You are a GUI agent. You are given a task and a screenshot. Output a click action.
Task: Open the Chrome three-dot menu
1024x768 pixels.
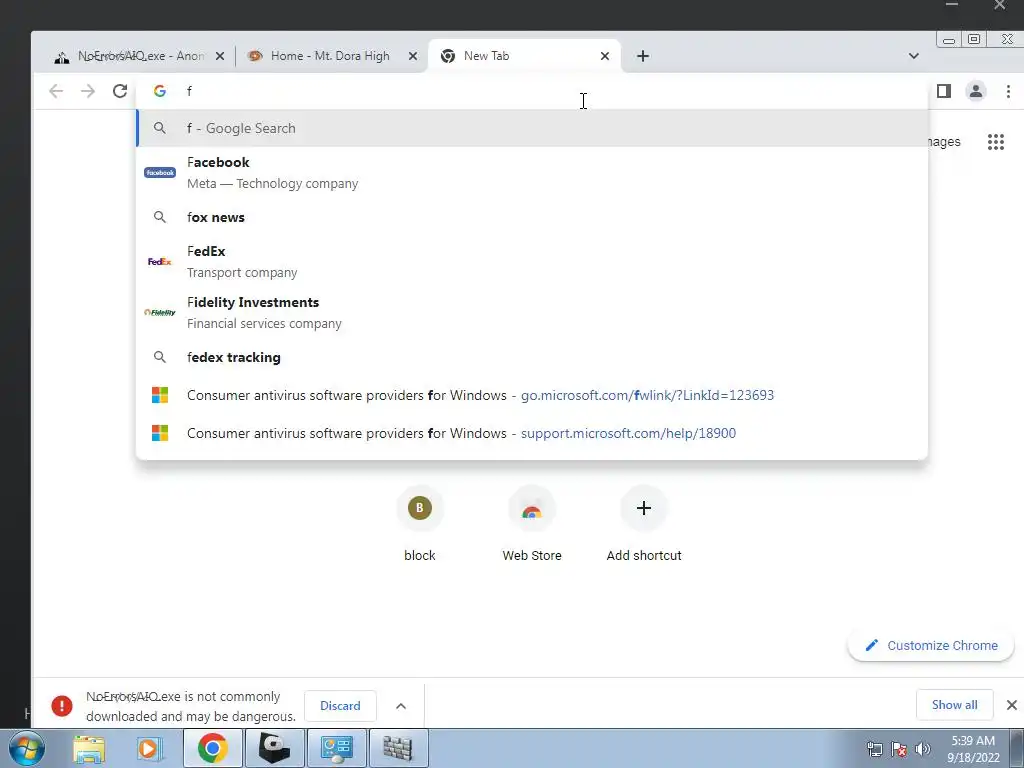[x=1008, y=91]
